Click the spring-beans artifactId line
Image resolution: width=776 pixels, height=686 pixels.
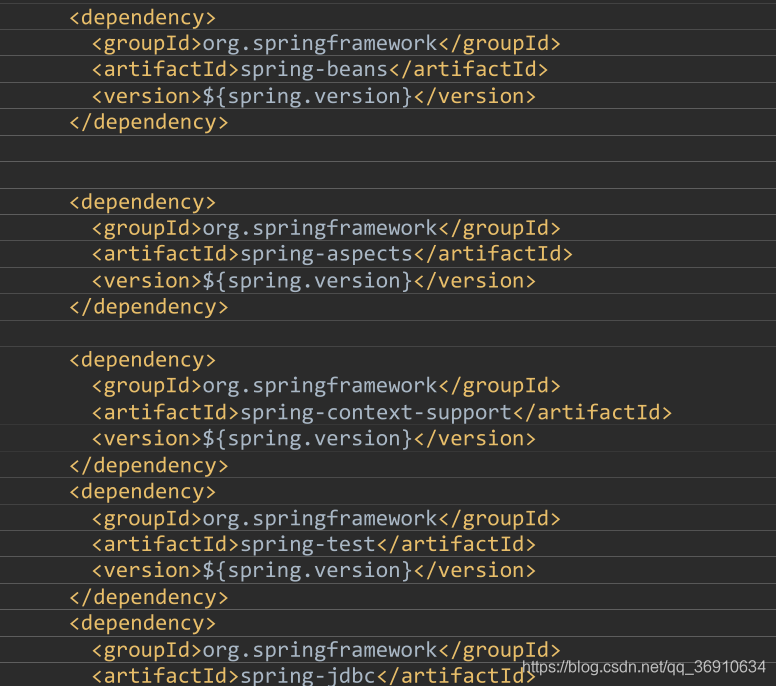320,69
